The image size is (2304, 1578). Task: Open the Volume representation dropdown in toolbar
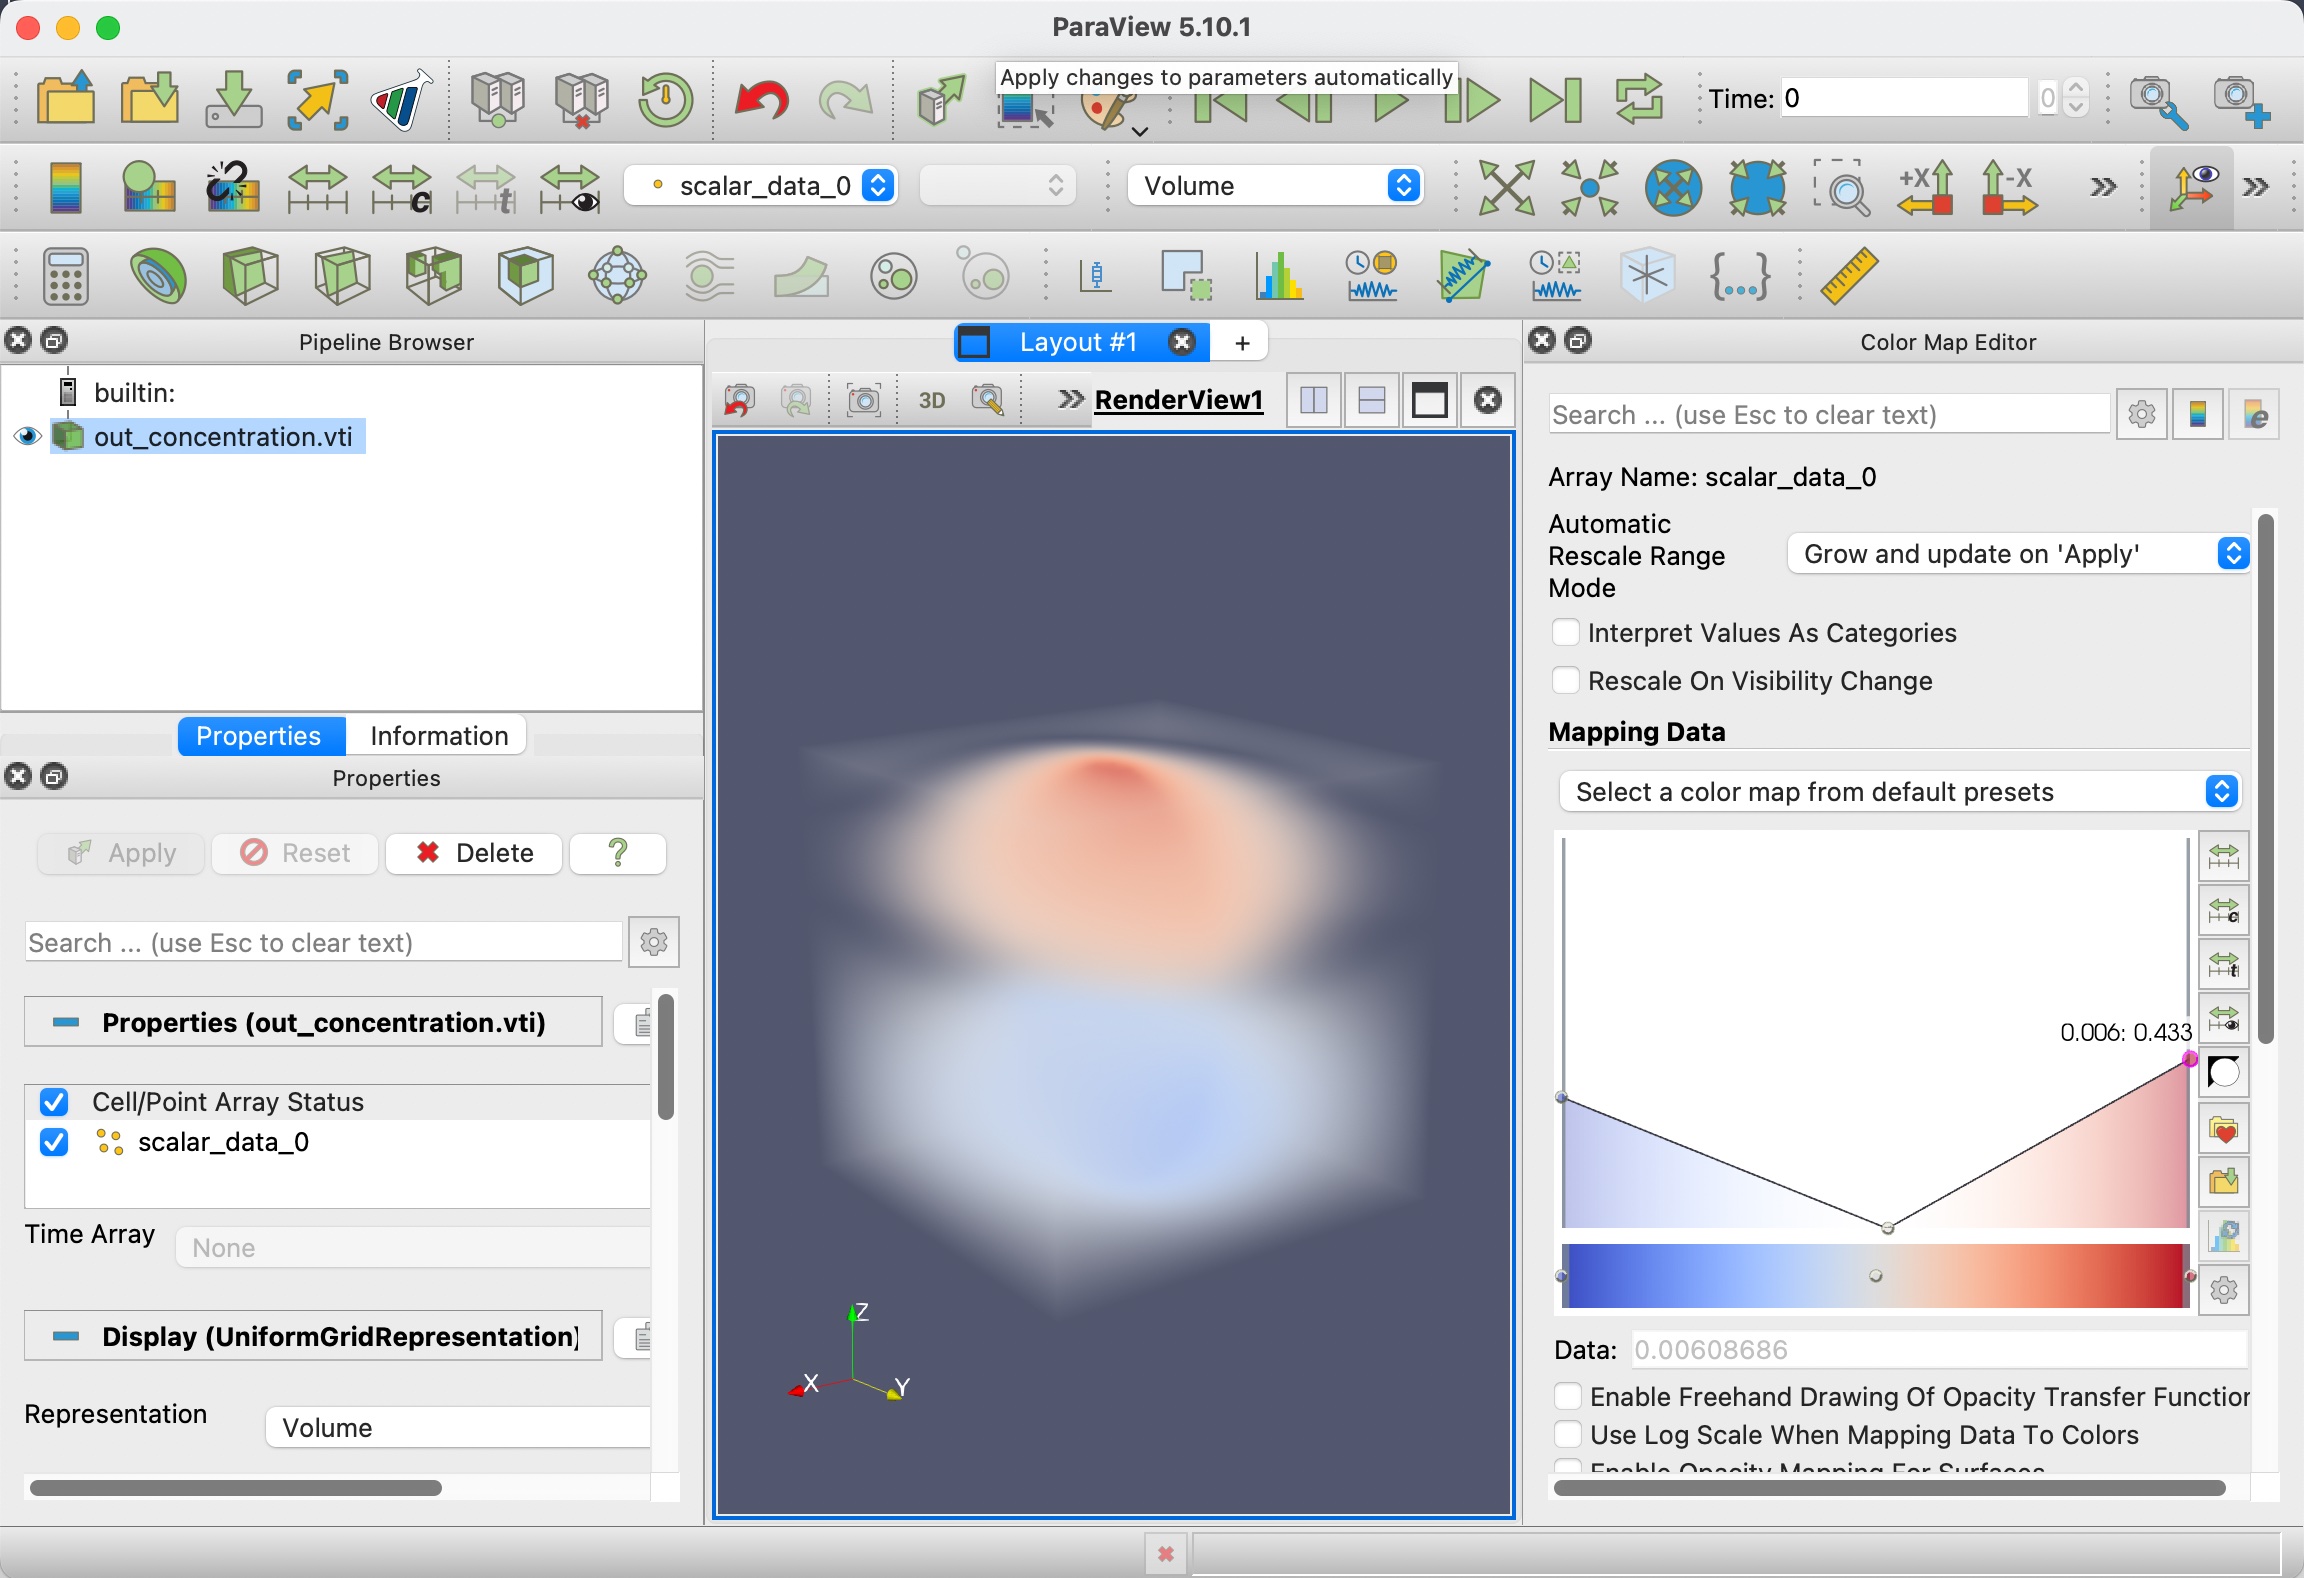click(1274, 186)
